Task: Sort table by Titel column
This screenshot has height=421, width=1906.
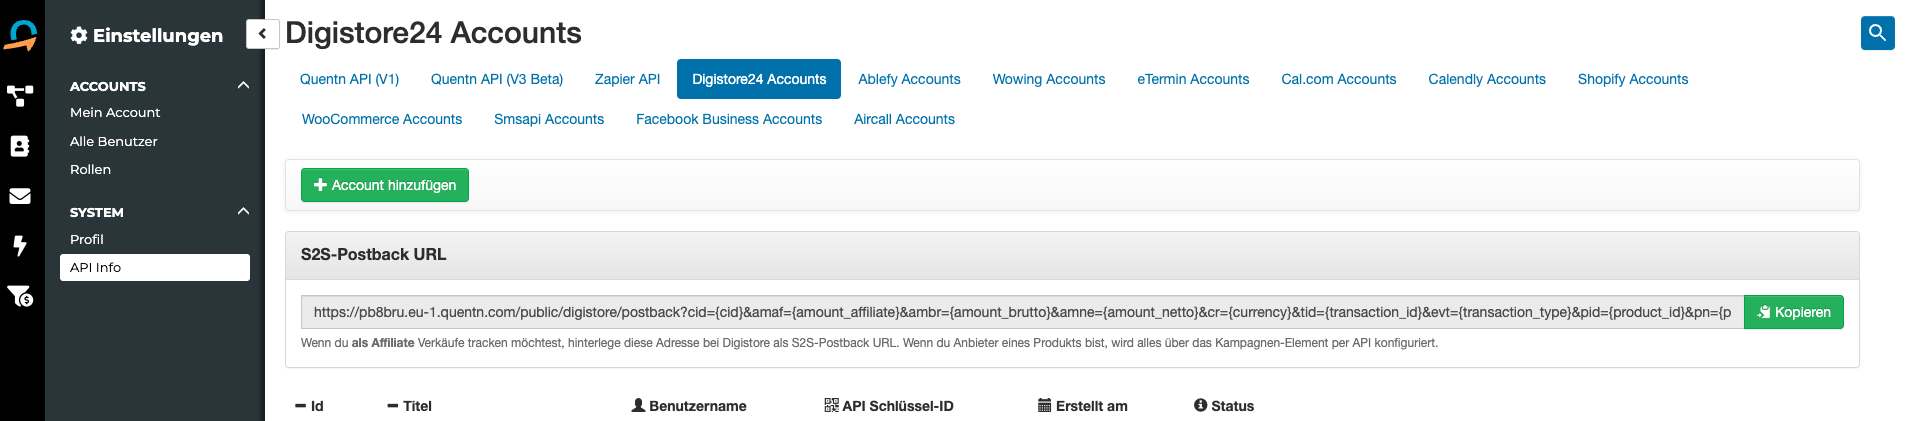Action: (410, 406)
